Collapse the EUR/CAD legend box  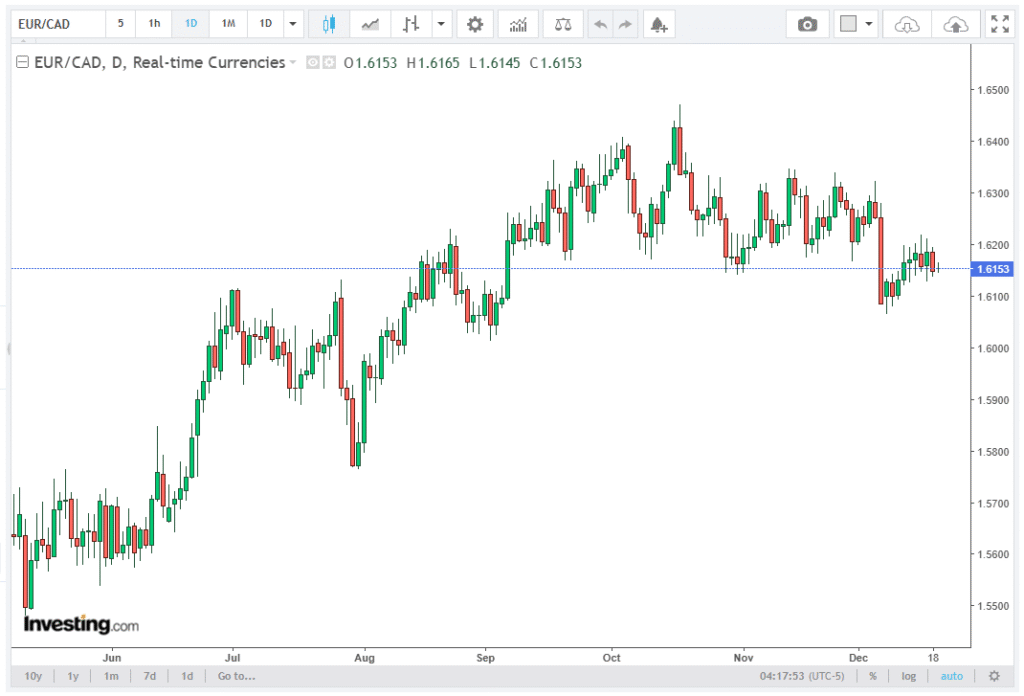coord(22,63)
